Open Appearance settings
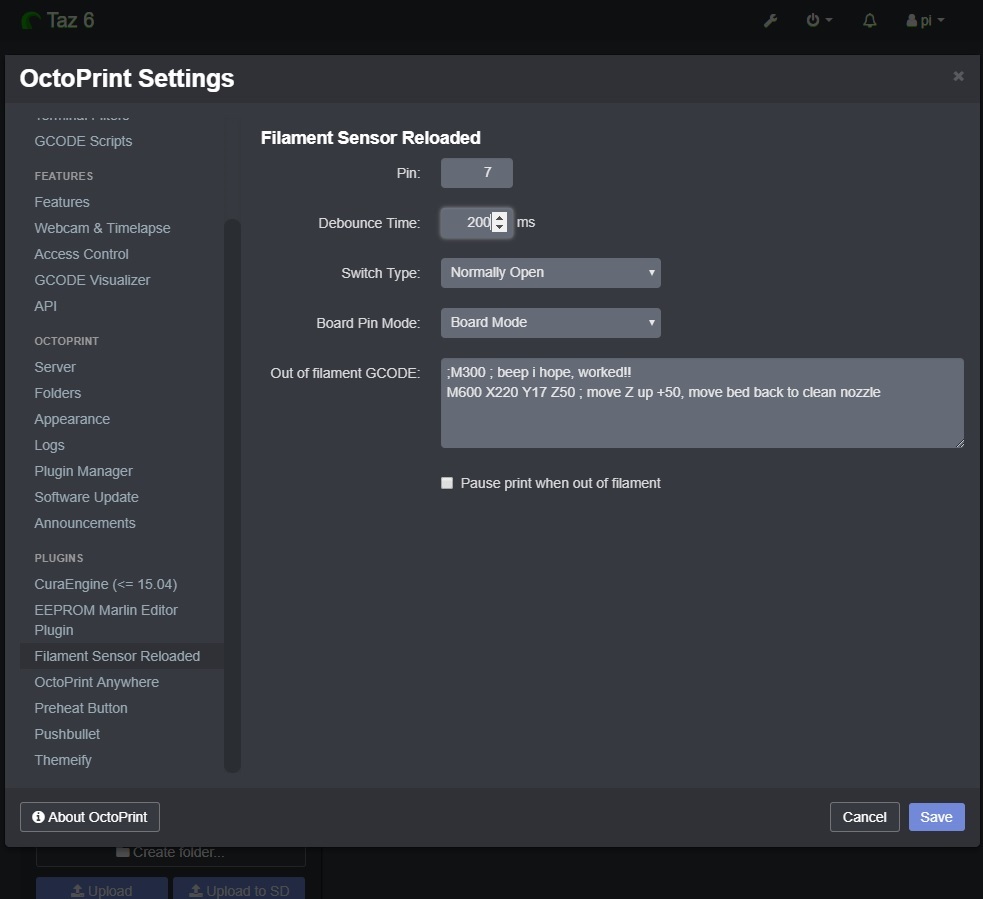Image resolution: width=983 pixels, height=899 pixels. (72, 419)
